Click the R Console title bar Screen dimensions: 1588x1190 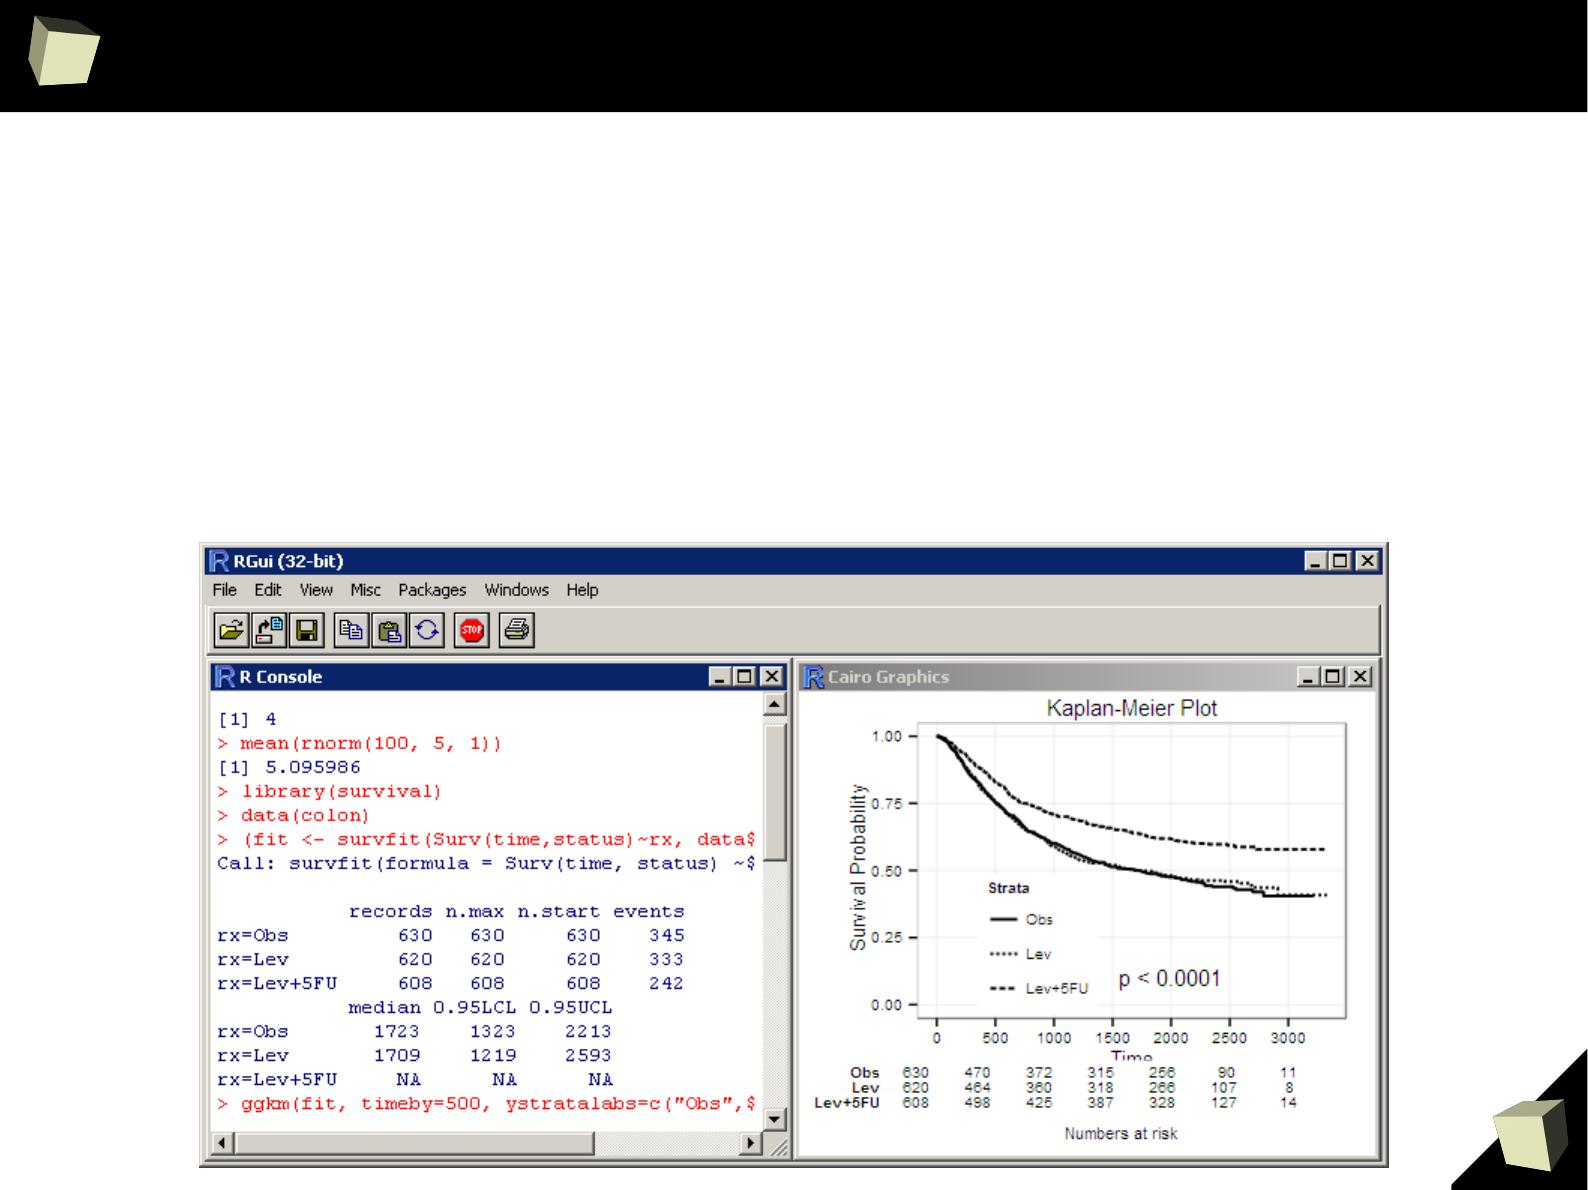click(x=499, y=677)
